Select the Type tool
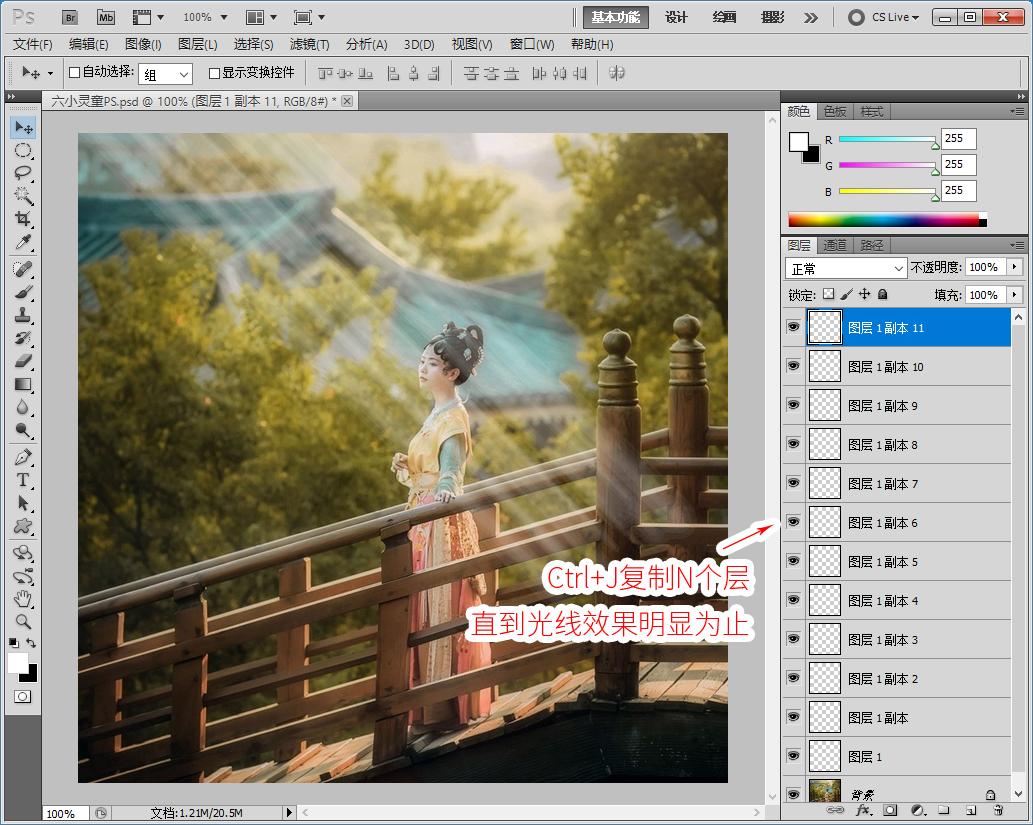The image size is (1033, 825). (x=23, y=480)
